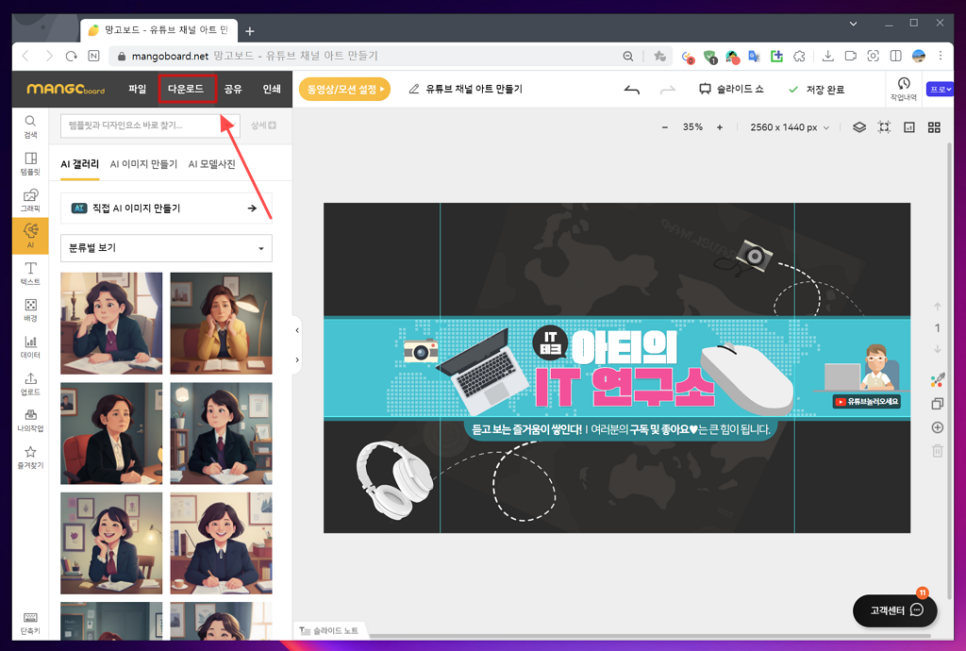Zoom out with the minus button
Image resolution: width=966 pixels, height=651 pixels.
pos(665,127)
